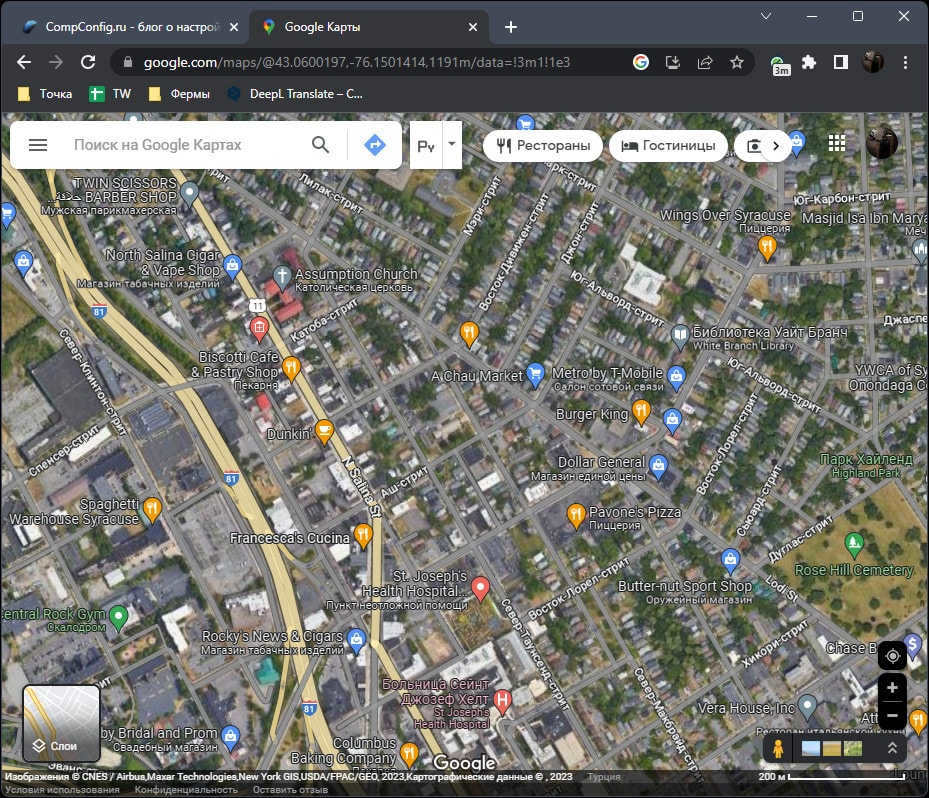This screenshot has height=798, width=929.
Task: Open the browser extensions puzzle icon
Action: click(809, 62)
